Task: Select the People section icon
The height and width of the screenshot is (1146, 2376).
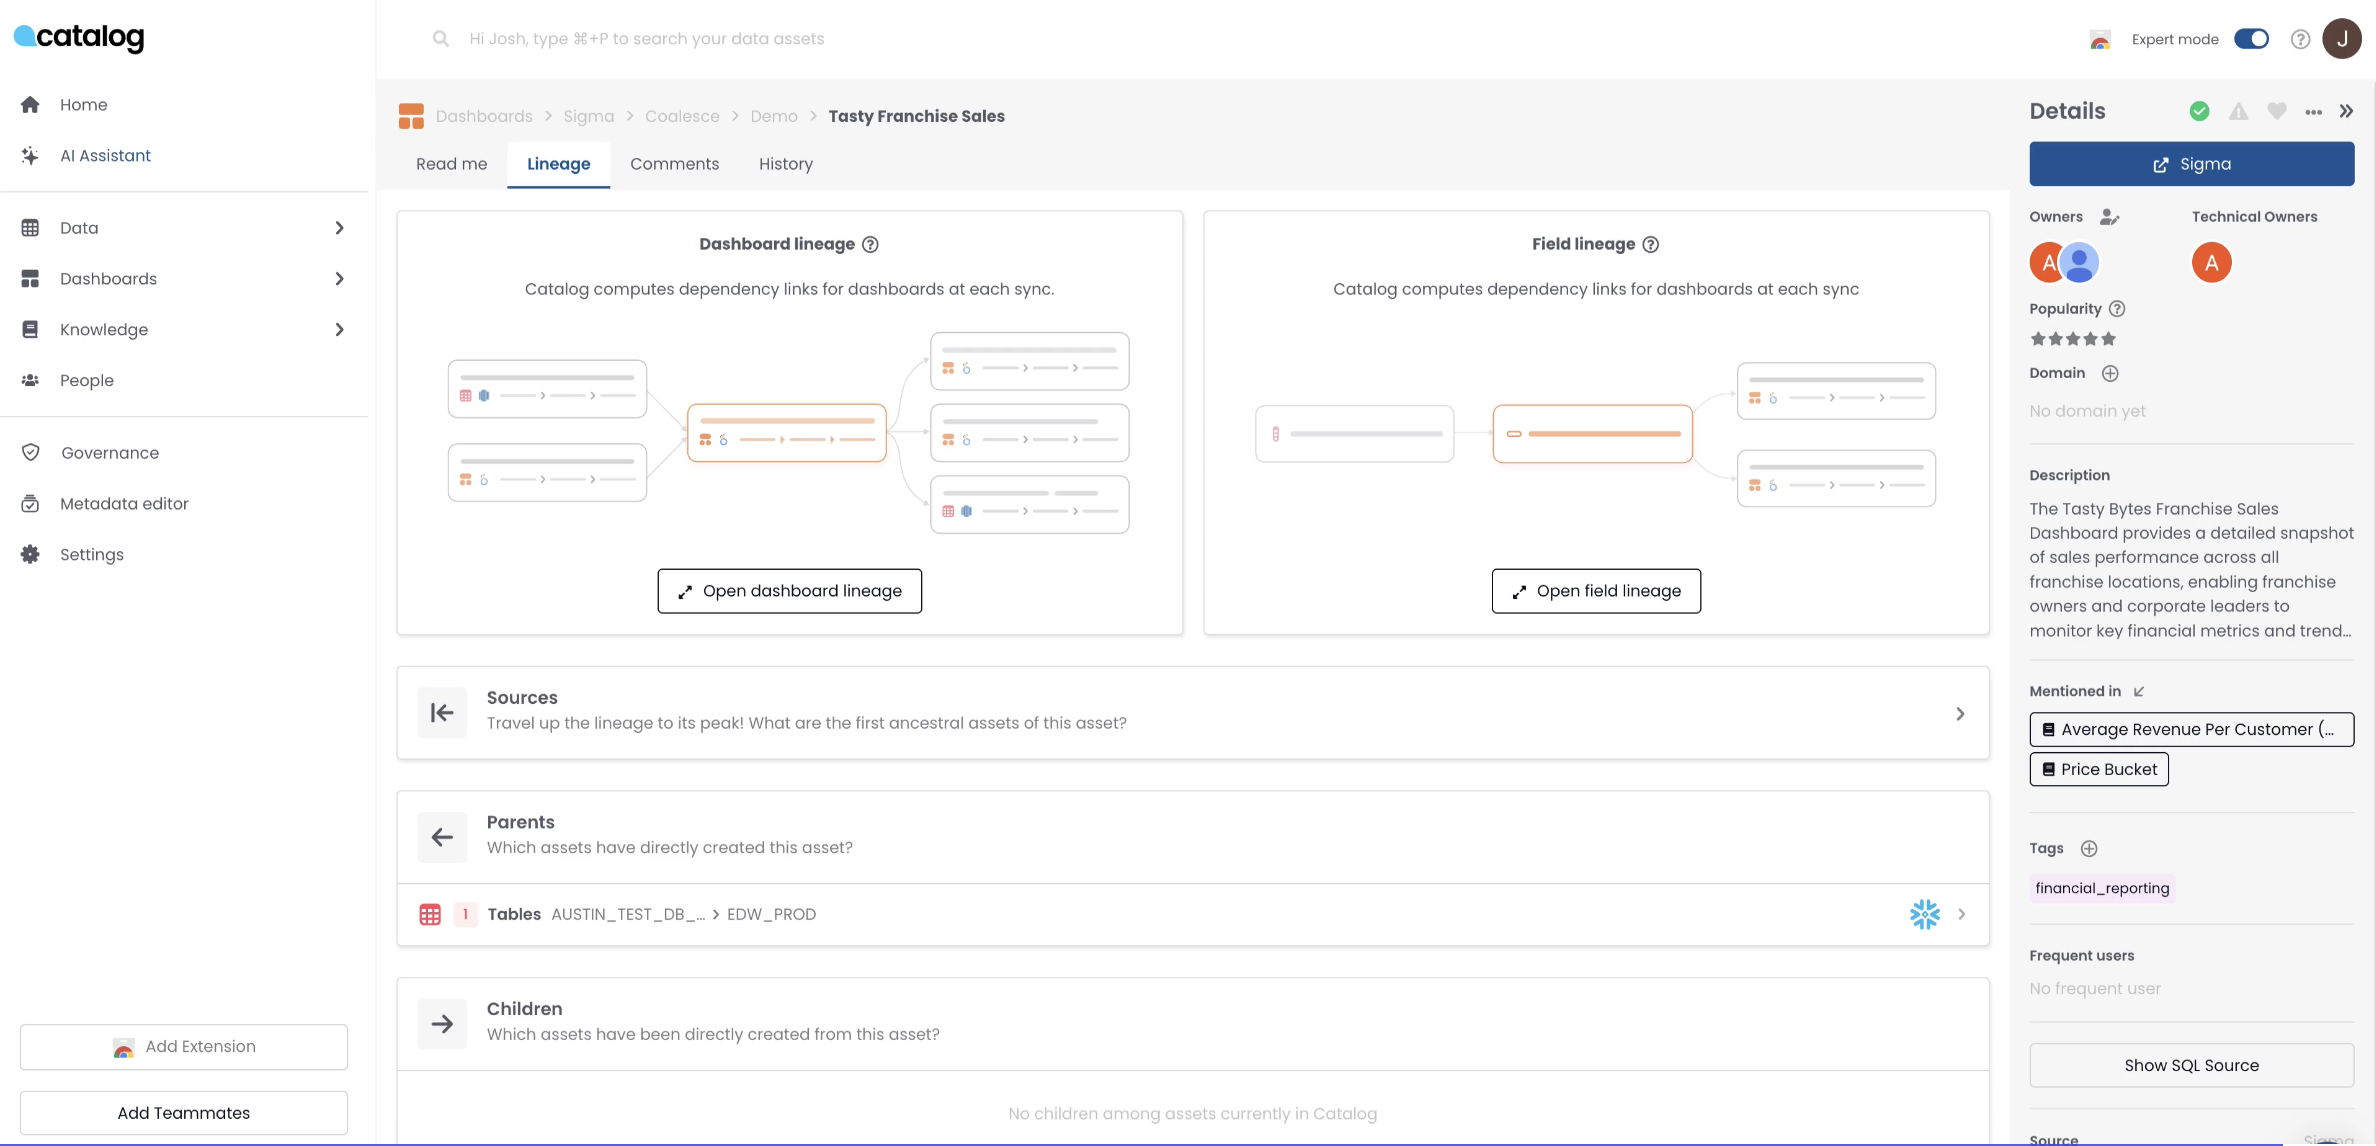Action: 30,380
